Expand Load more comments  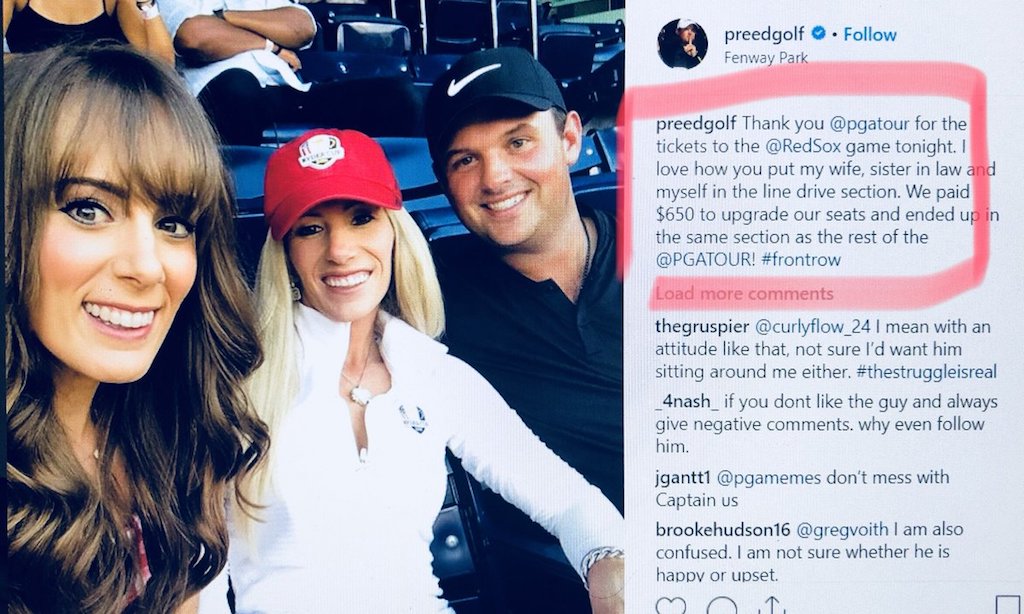pyautogui.click(x=744, y=294)
